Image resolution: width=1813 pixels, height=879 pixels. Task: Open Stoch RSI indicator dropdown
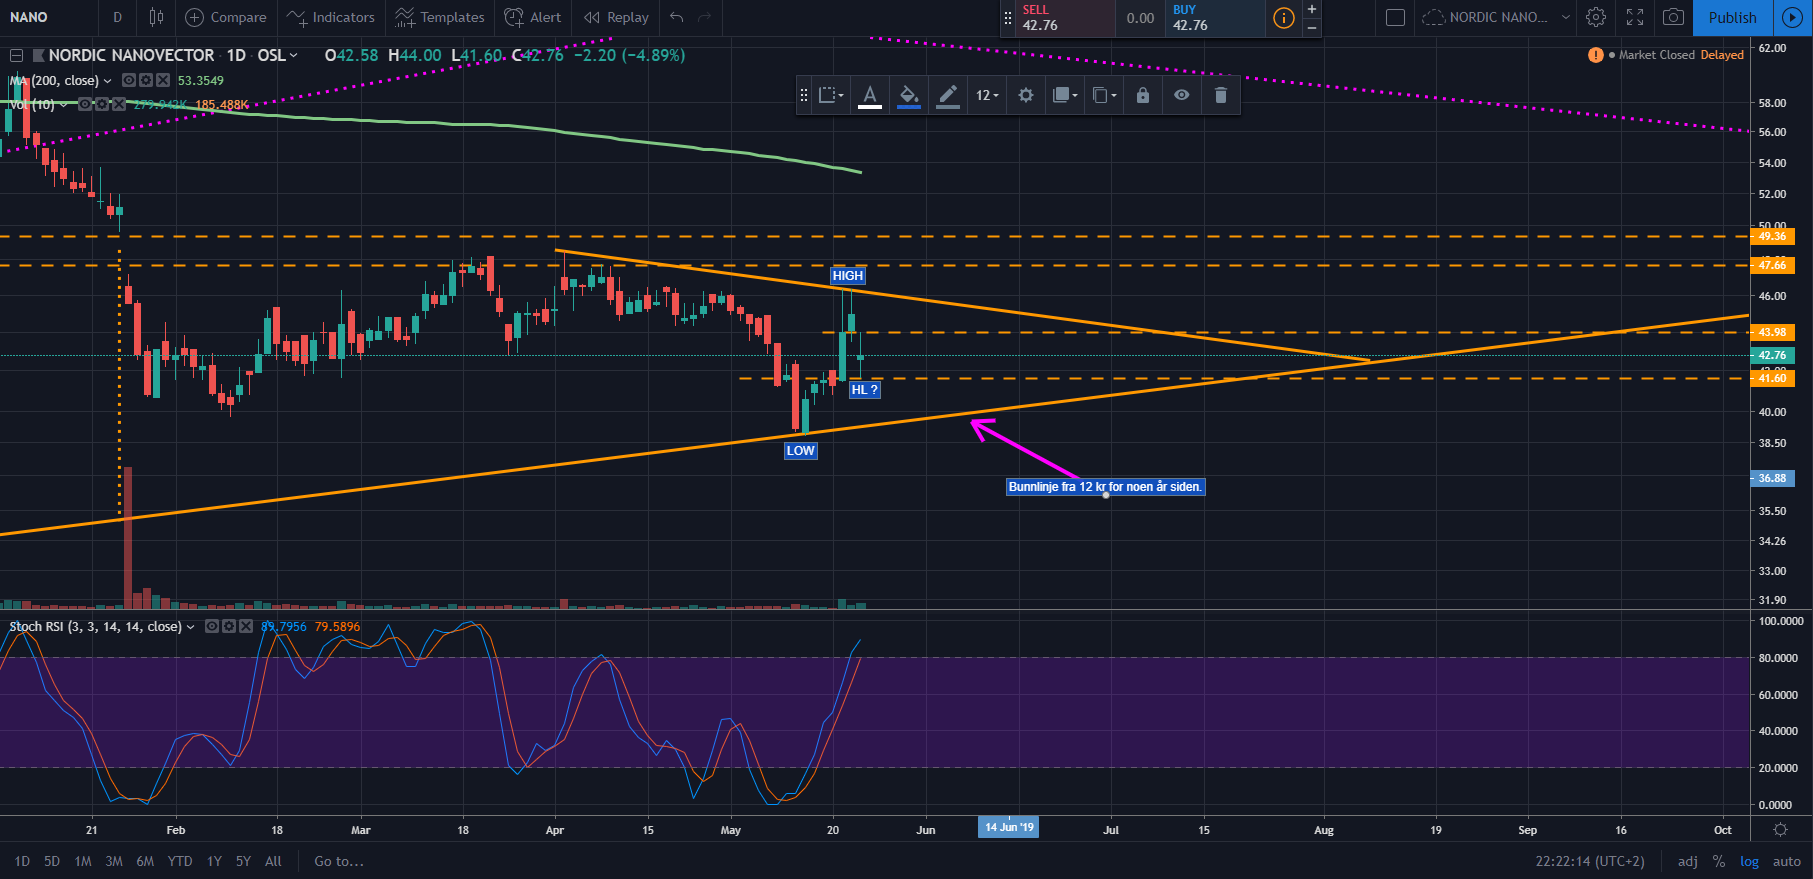tap(190, 627)
